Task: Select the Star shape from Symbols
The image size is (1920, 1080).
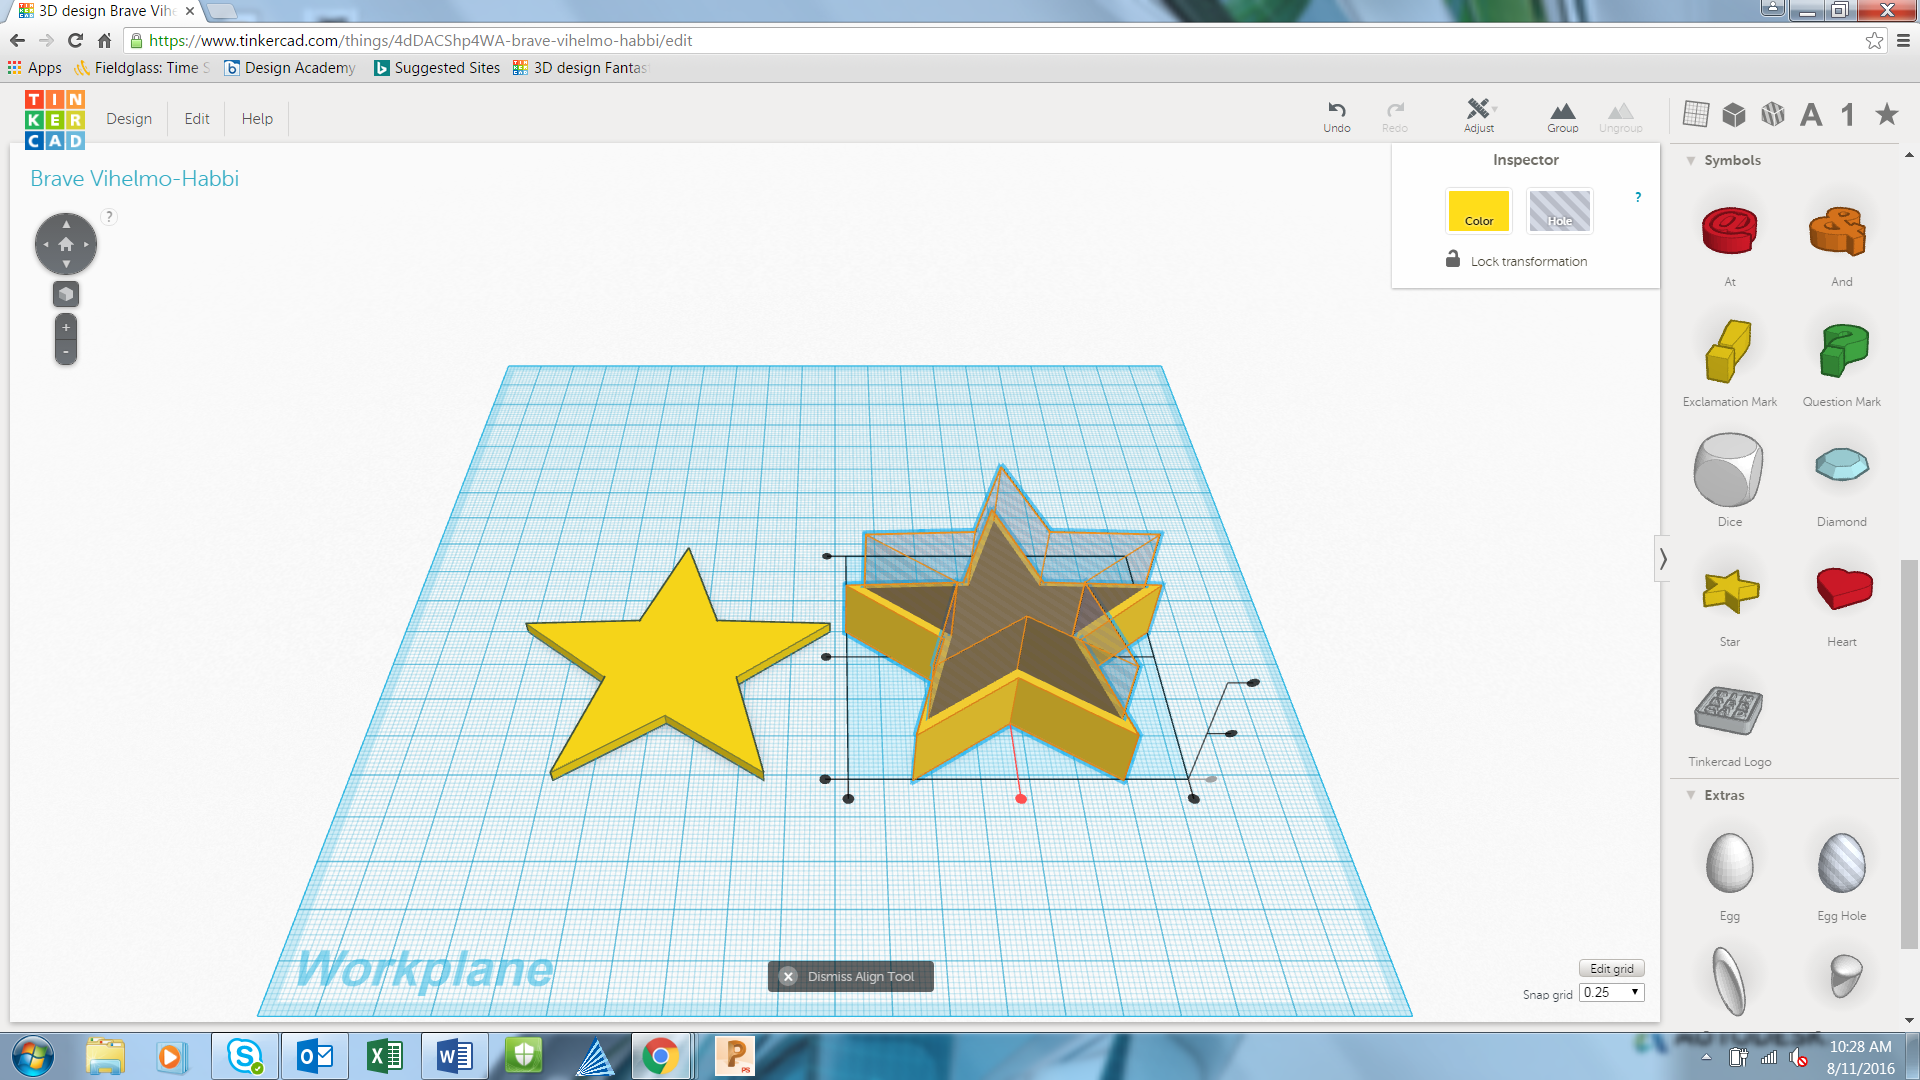Action: click(x=1729, y=592)
